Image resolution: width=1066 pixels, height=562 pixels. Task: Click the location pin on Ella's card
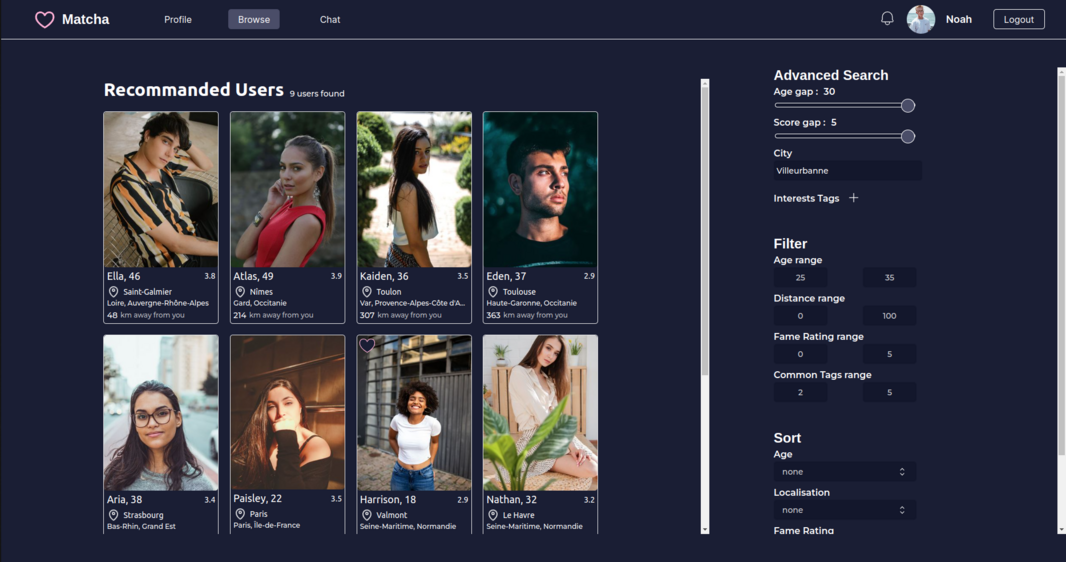(x=114, y=292)
